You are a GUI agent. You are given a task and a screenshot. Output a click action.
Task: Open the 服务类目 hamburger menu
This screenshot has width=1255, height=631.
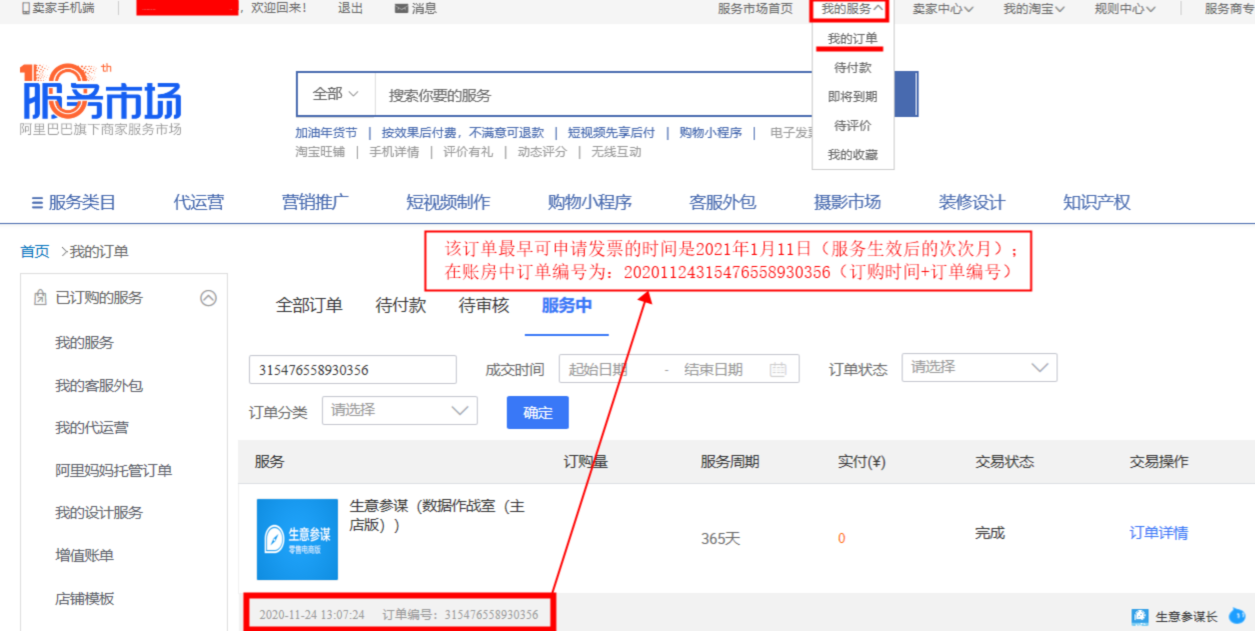pos(37,202)
